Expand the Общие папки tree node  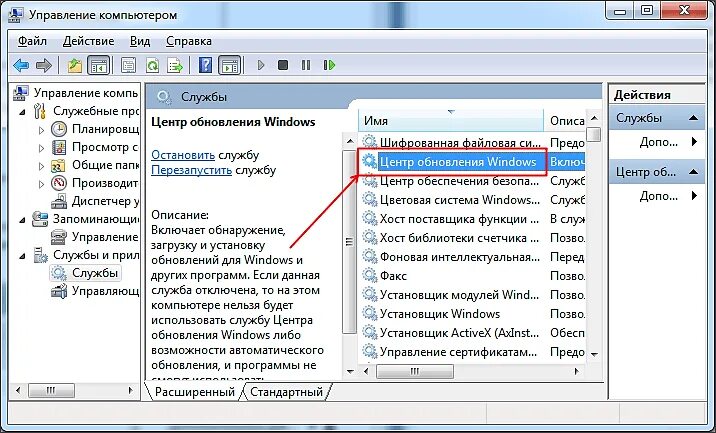coord(41,166)
